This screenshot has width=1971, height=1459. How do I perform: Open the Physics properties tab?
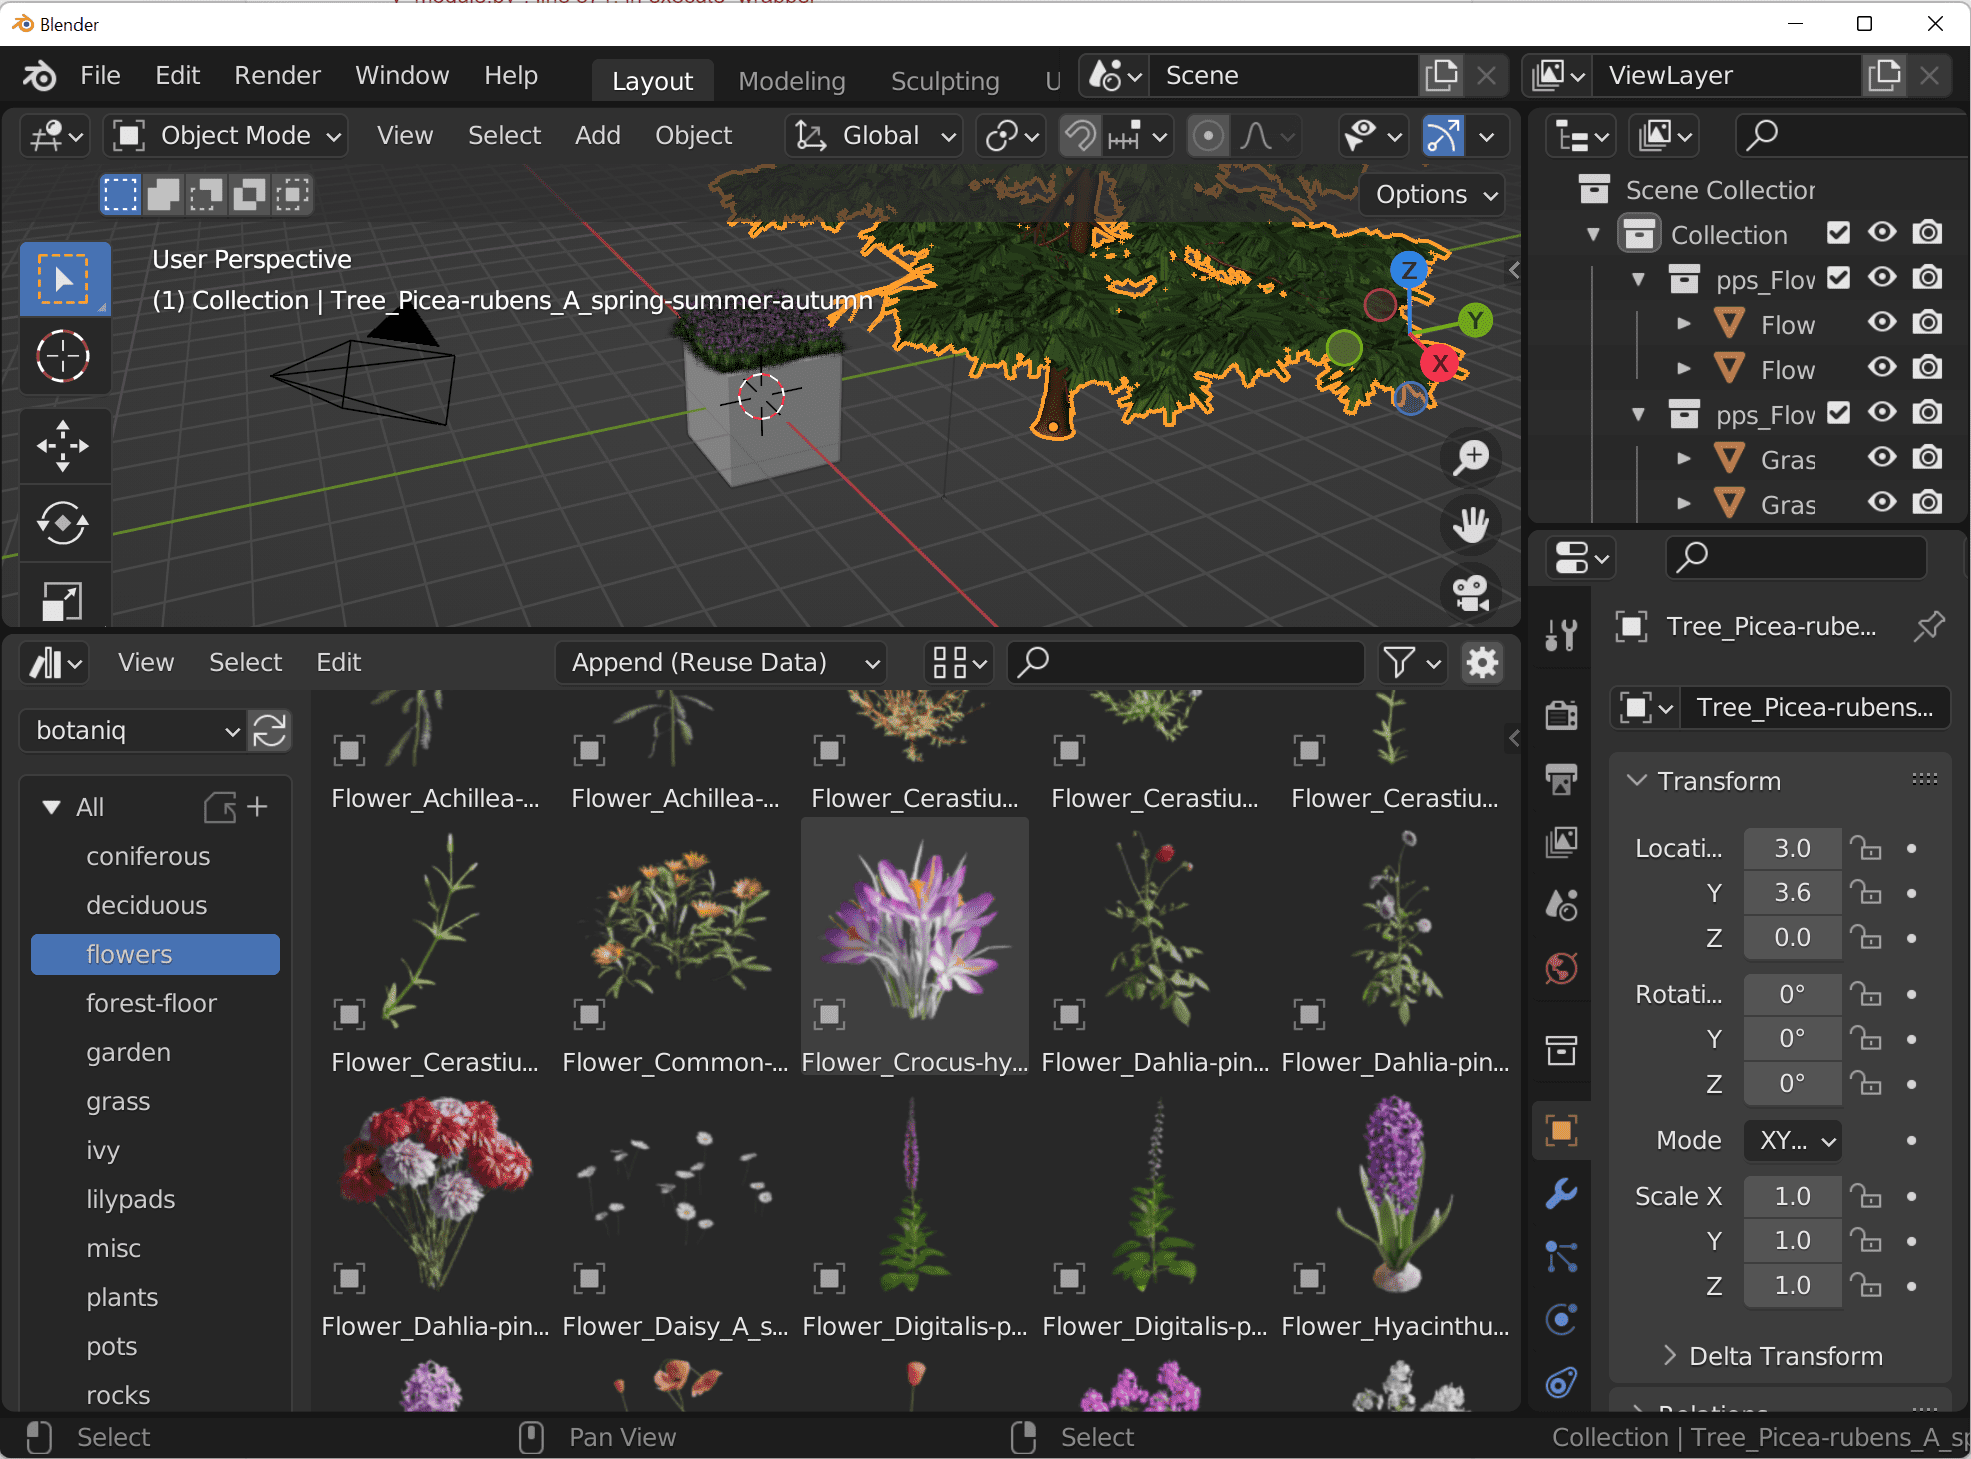tap(1561, 1319)
